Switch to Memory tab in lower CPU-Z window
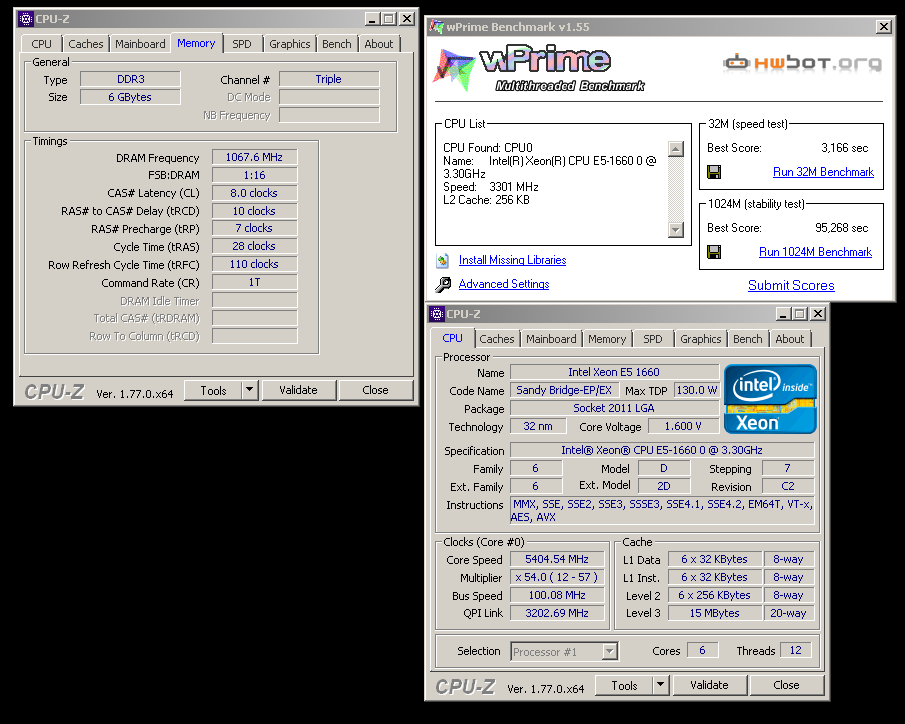This screenshot has height=724, width=905. (607, 339)
